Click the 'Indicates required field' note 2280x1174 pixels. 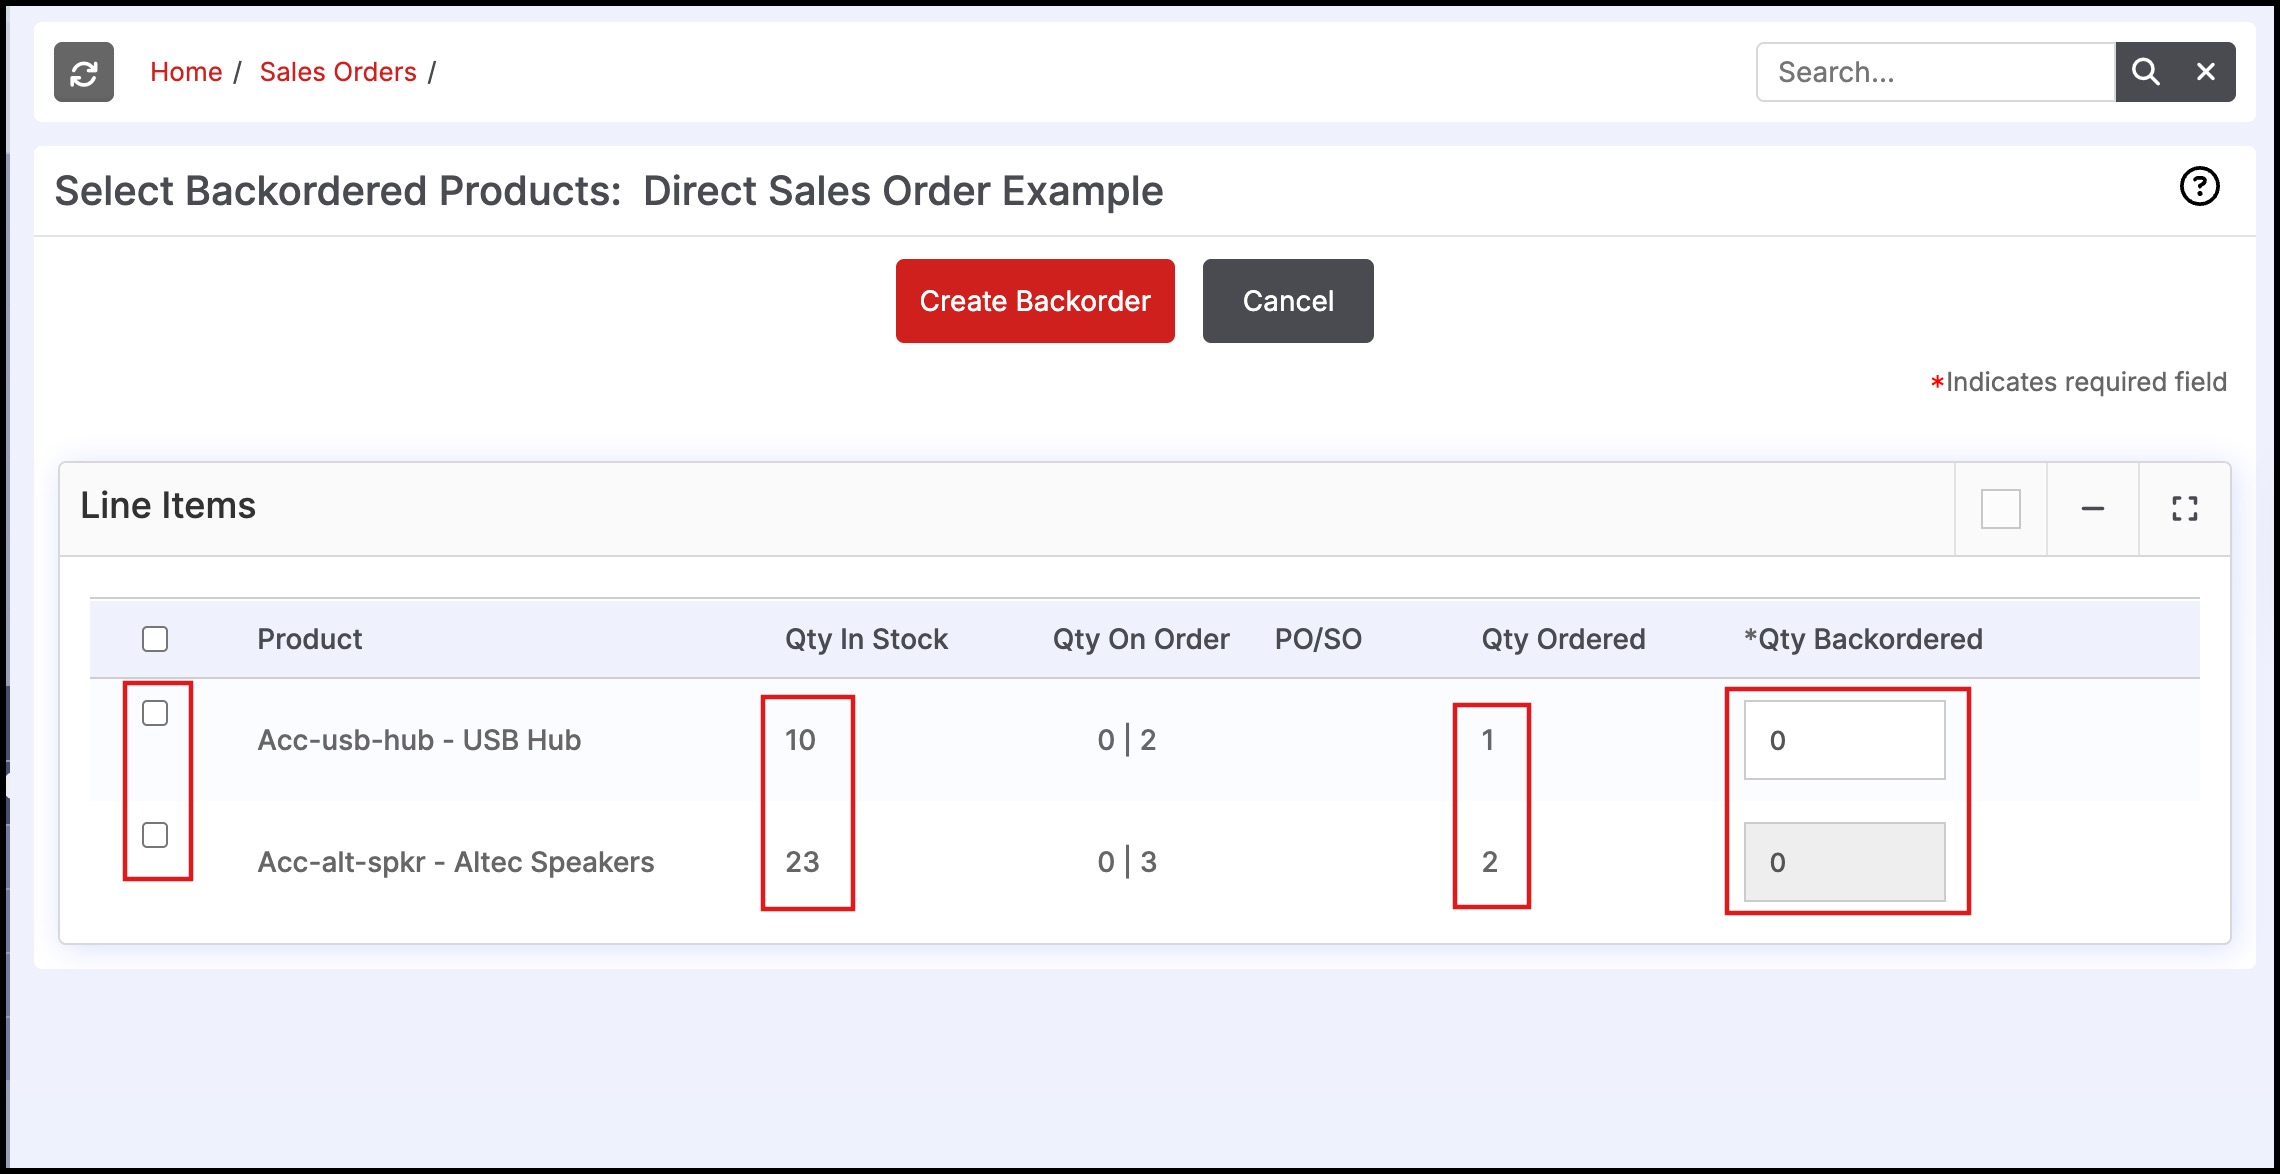2078,382
